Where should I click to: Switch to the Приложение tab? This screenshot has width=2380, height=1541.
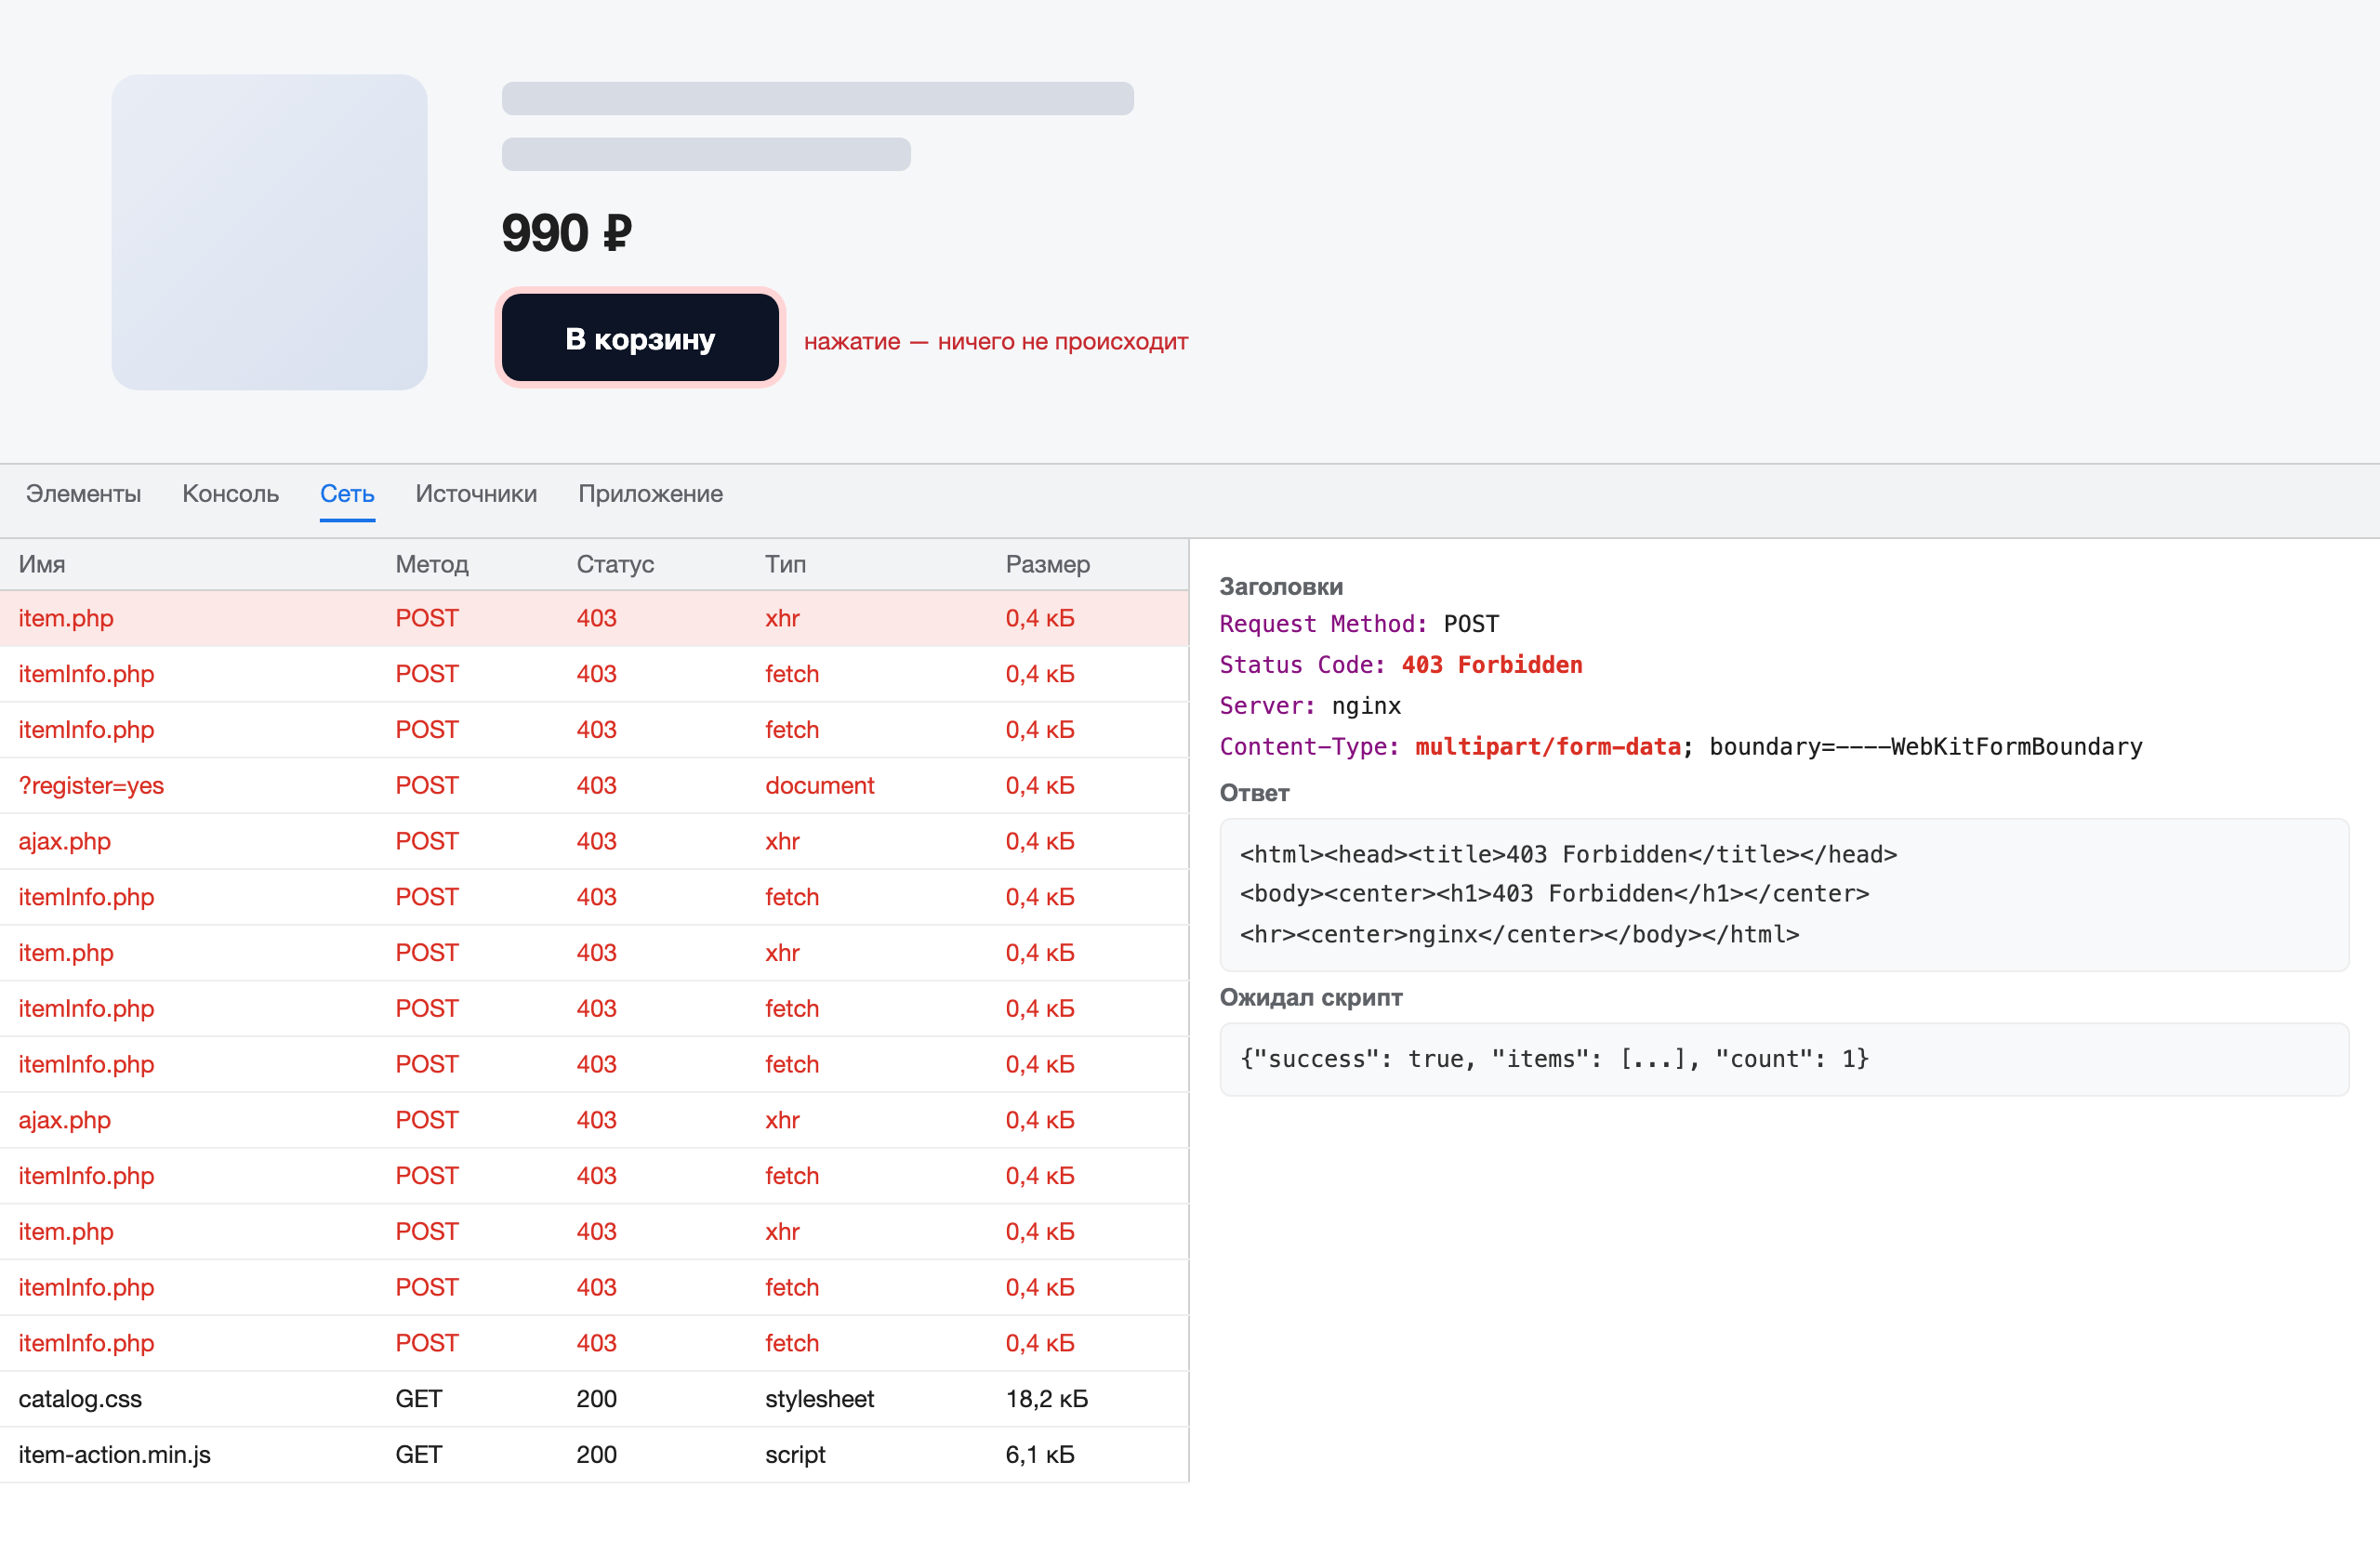click(650, 494)
